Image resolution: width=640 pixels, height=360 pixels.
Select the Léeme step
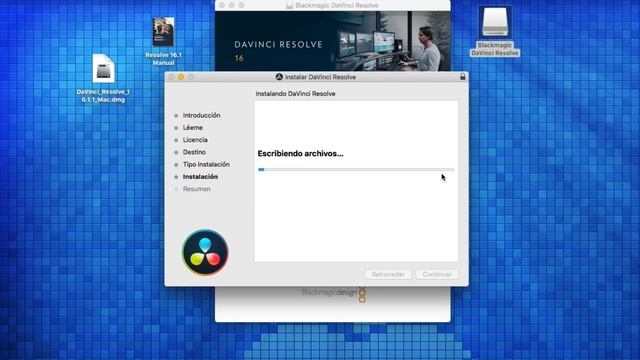193,128
